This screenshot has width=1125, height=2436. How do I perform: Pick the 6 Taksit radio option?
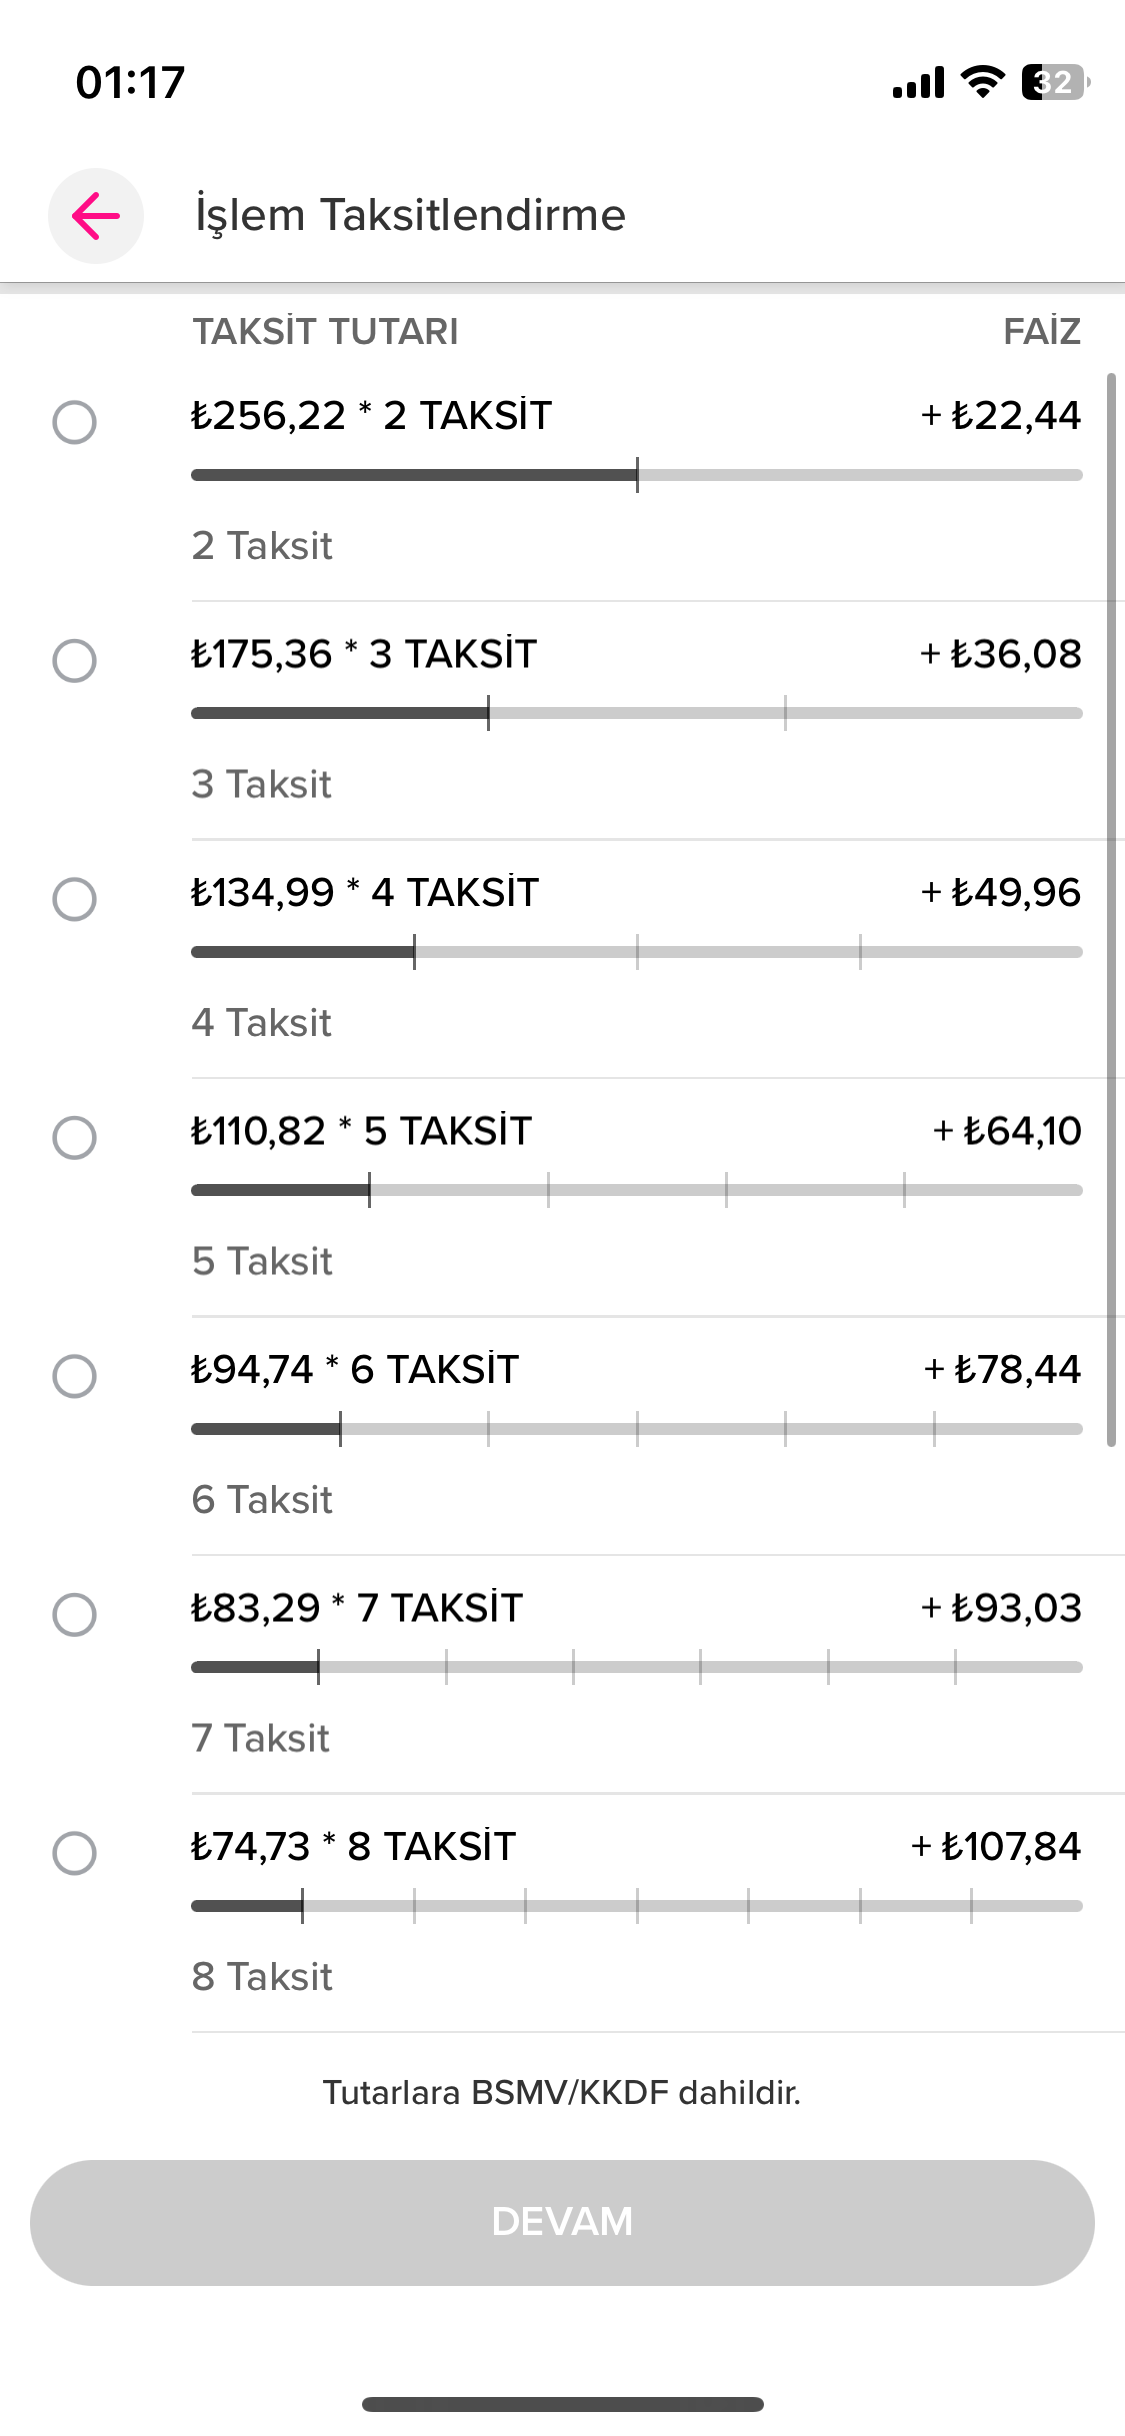point(74,1376)
